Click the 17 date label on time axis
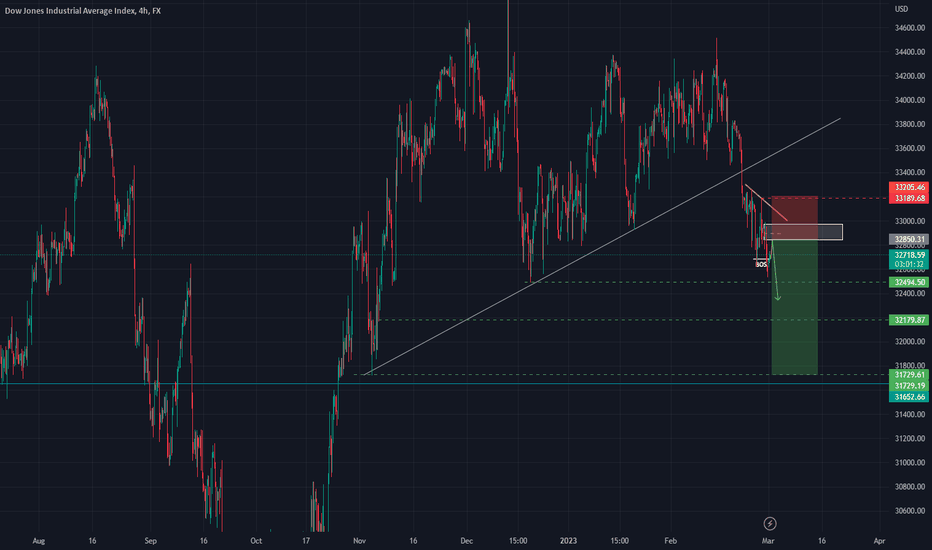932x550 pixels. click(306, 541)
